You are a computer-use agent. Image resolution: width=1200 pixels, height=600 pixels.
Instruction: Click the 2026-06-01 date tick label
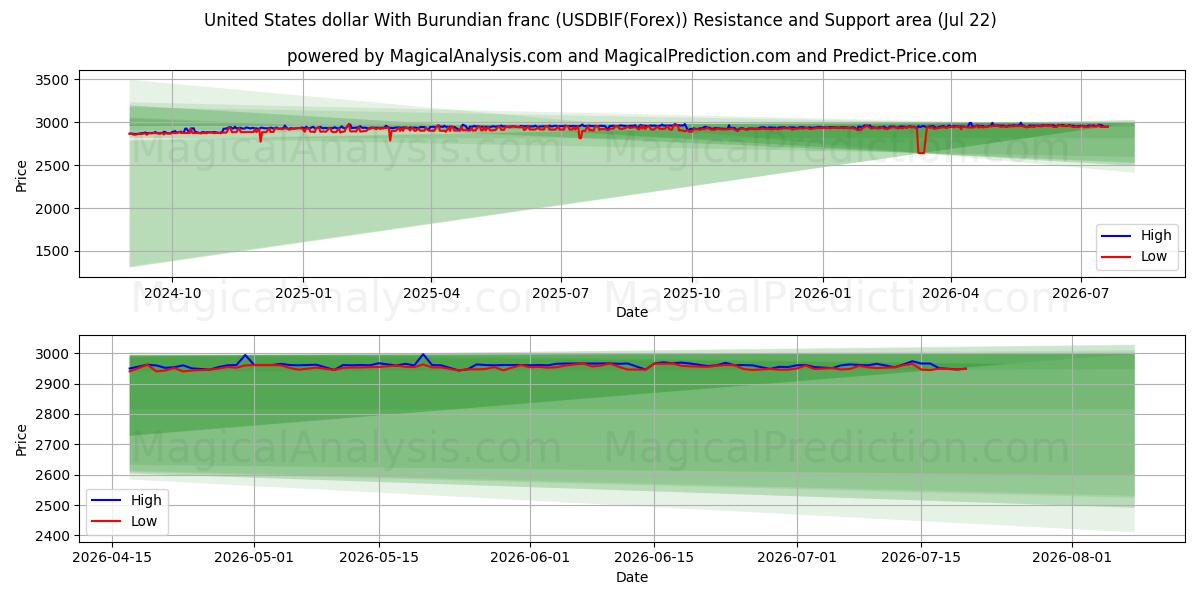click(530, 559)
